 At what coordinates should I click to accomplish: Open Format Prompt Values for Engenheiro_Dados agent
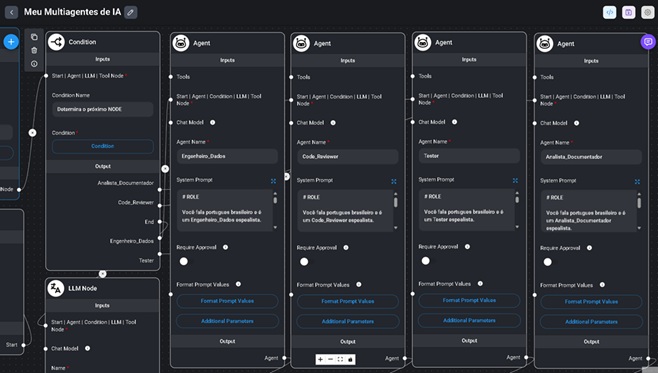pos(227,301)
